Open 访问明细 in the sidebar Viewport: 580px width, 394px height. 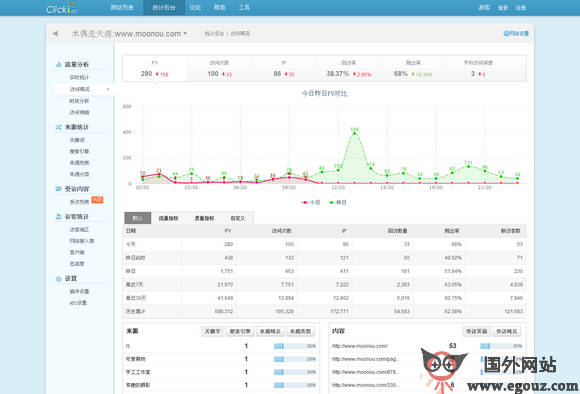[x=79, y=112]
